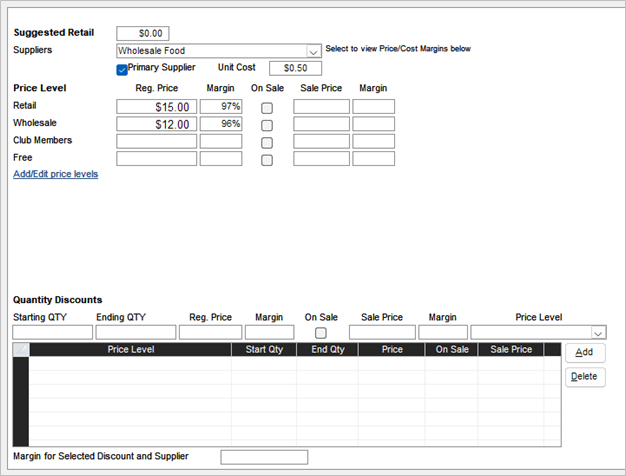Enable Quantity Discounts On Sale checkbox

tap(321, 332)
